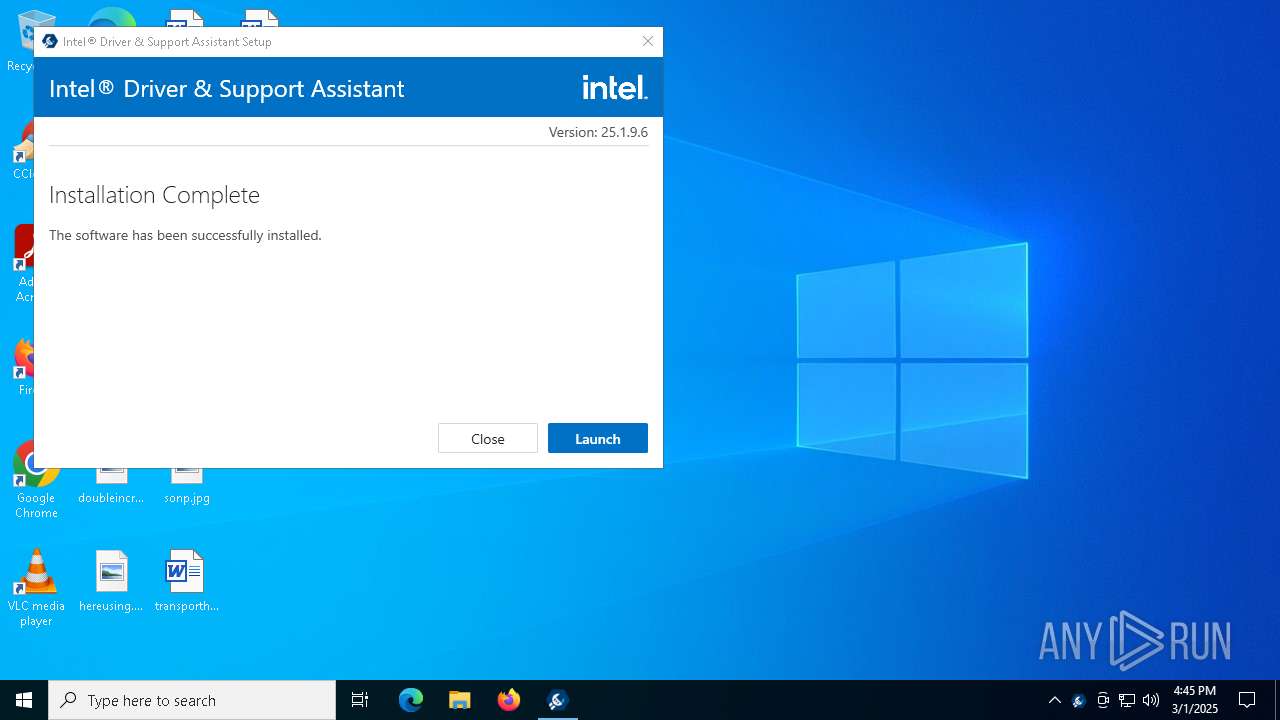Screen dimensions: 1280x720
Task: Open the clock showing 4:45 PM
Action: click(x=1195, y=700)
